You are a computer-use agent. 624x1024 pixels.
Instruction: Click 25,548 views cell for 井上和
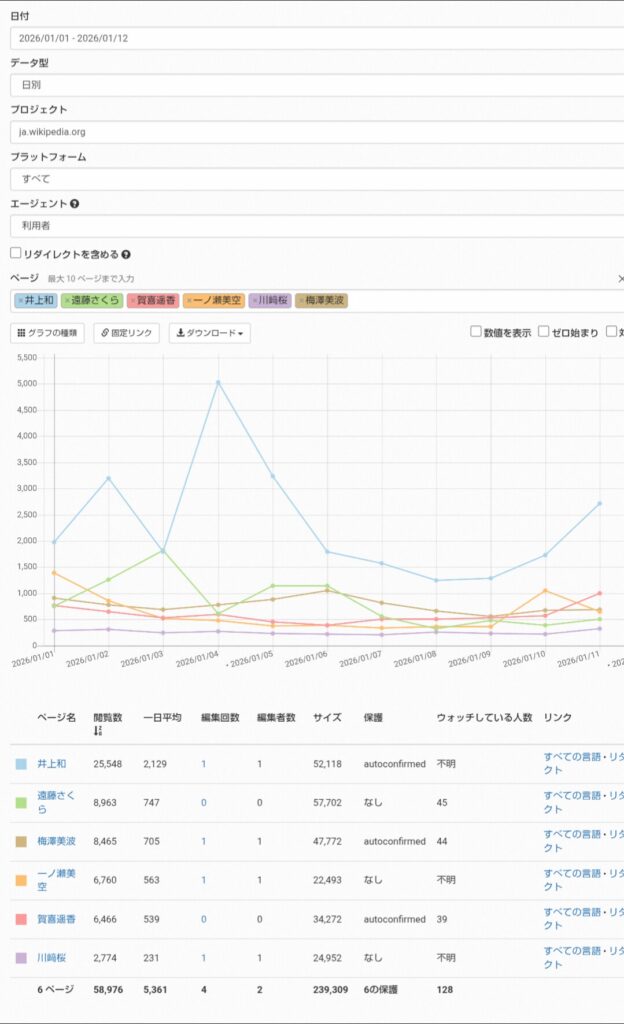[107, 763]
